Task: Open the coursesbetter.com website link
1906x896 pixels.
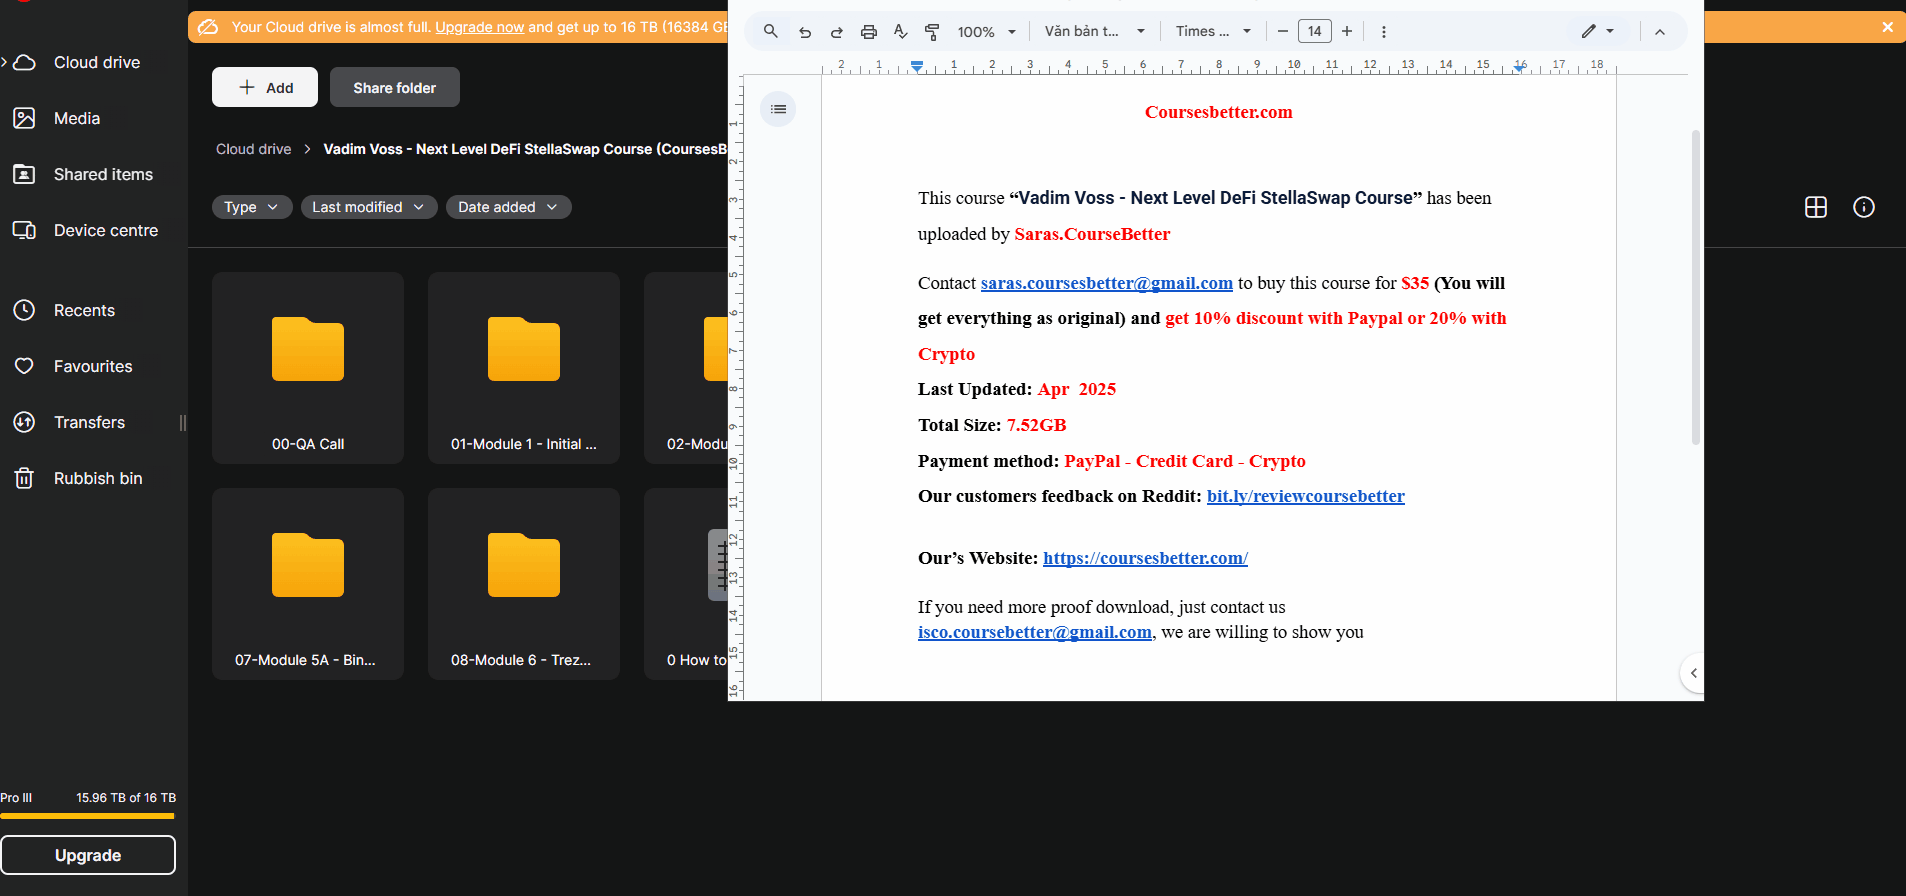Action: (x=1145, y=558)
